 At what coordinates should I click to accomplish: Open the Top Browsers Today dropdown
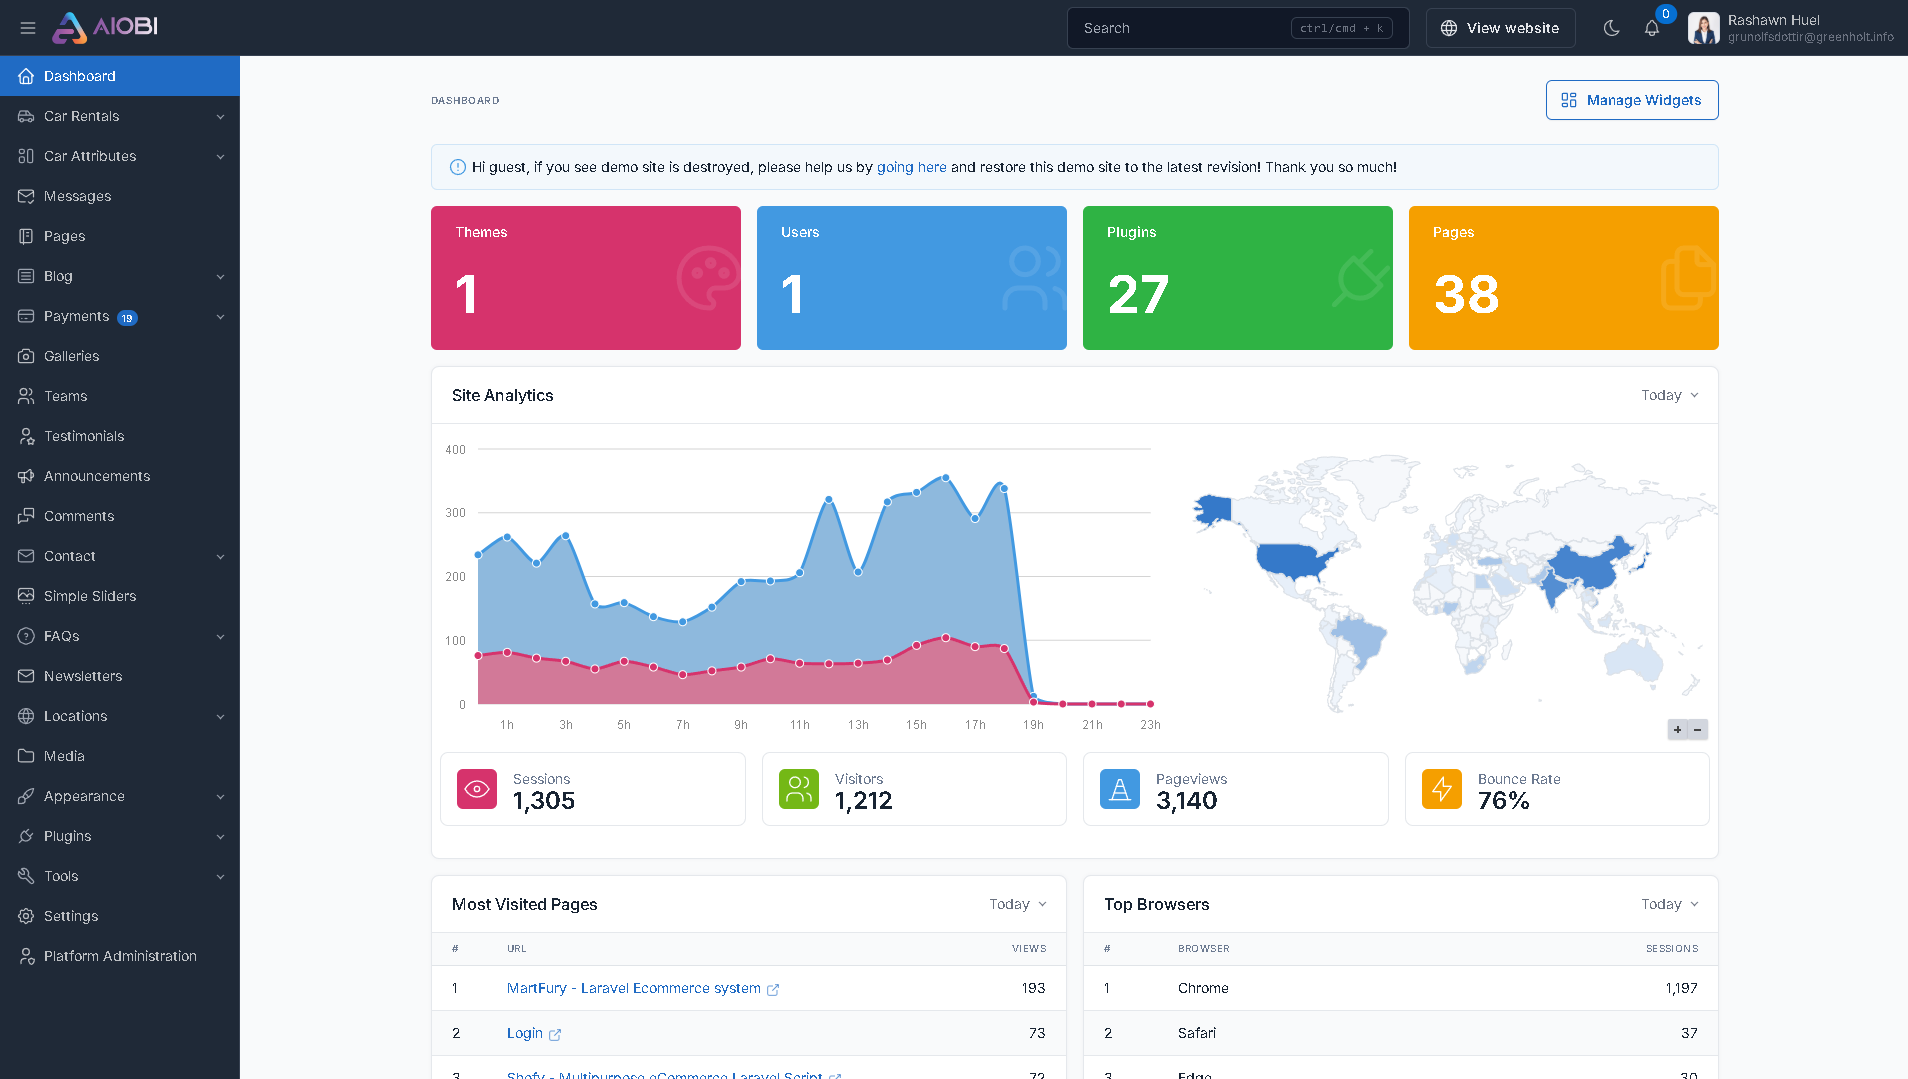pyautogui.click(x=1669, y=904)
